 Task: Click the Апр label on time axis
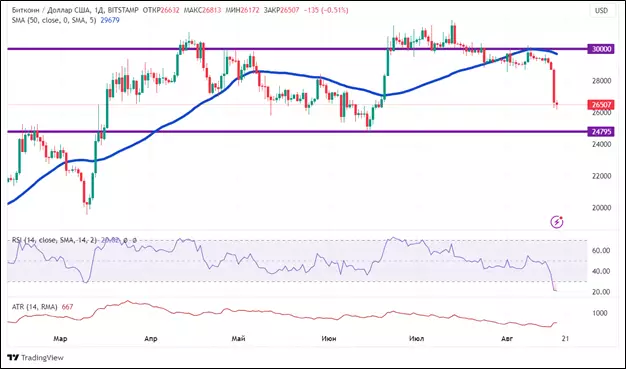coord(151,339)
